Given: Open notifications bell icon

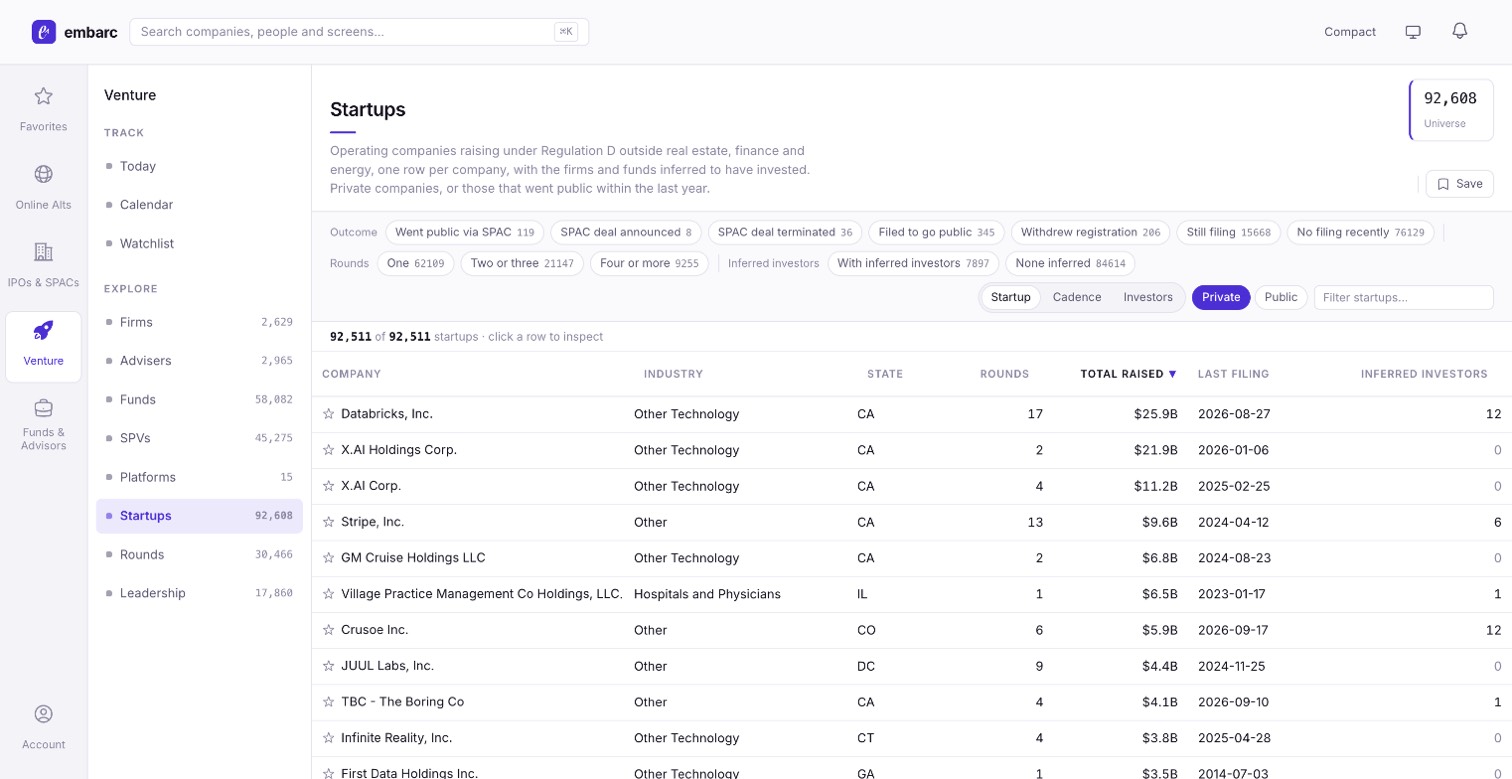Looking at the screenshot, I should click(1460, 31).
